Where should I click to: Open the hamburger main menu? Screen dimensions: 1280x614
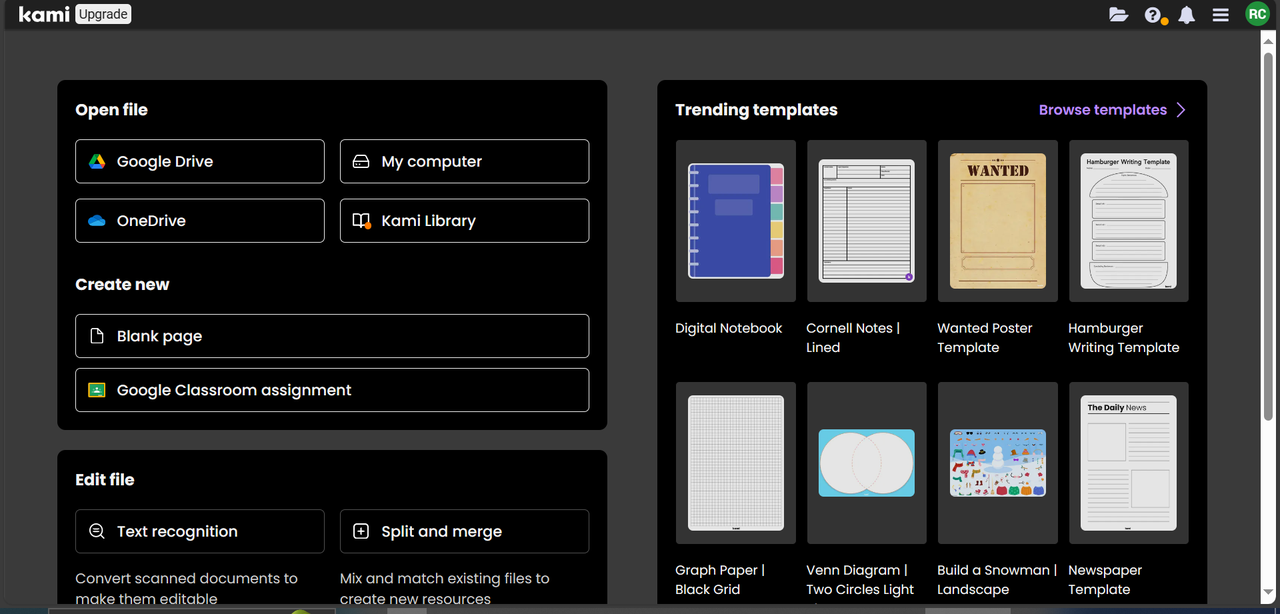pos(1220,15)
